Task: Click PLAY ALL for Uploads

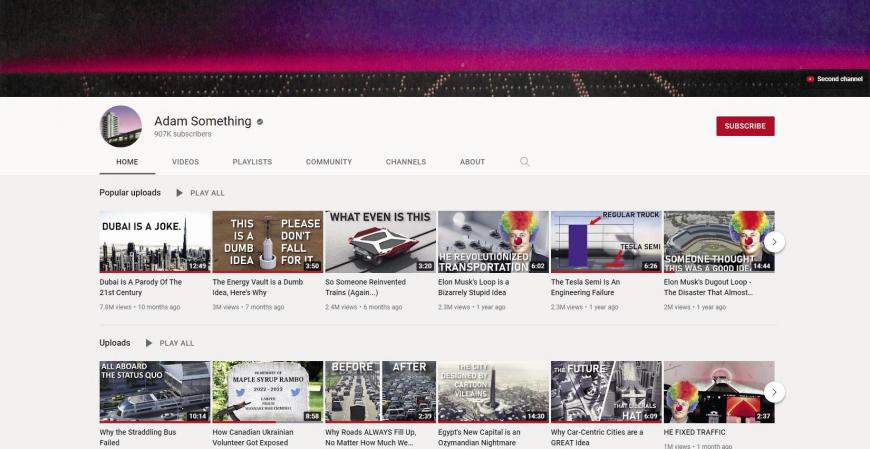Action: tap(176, 343)
